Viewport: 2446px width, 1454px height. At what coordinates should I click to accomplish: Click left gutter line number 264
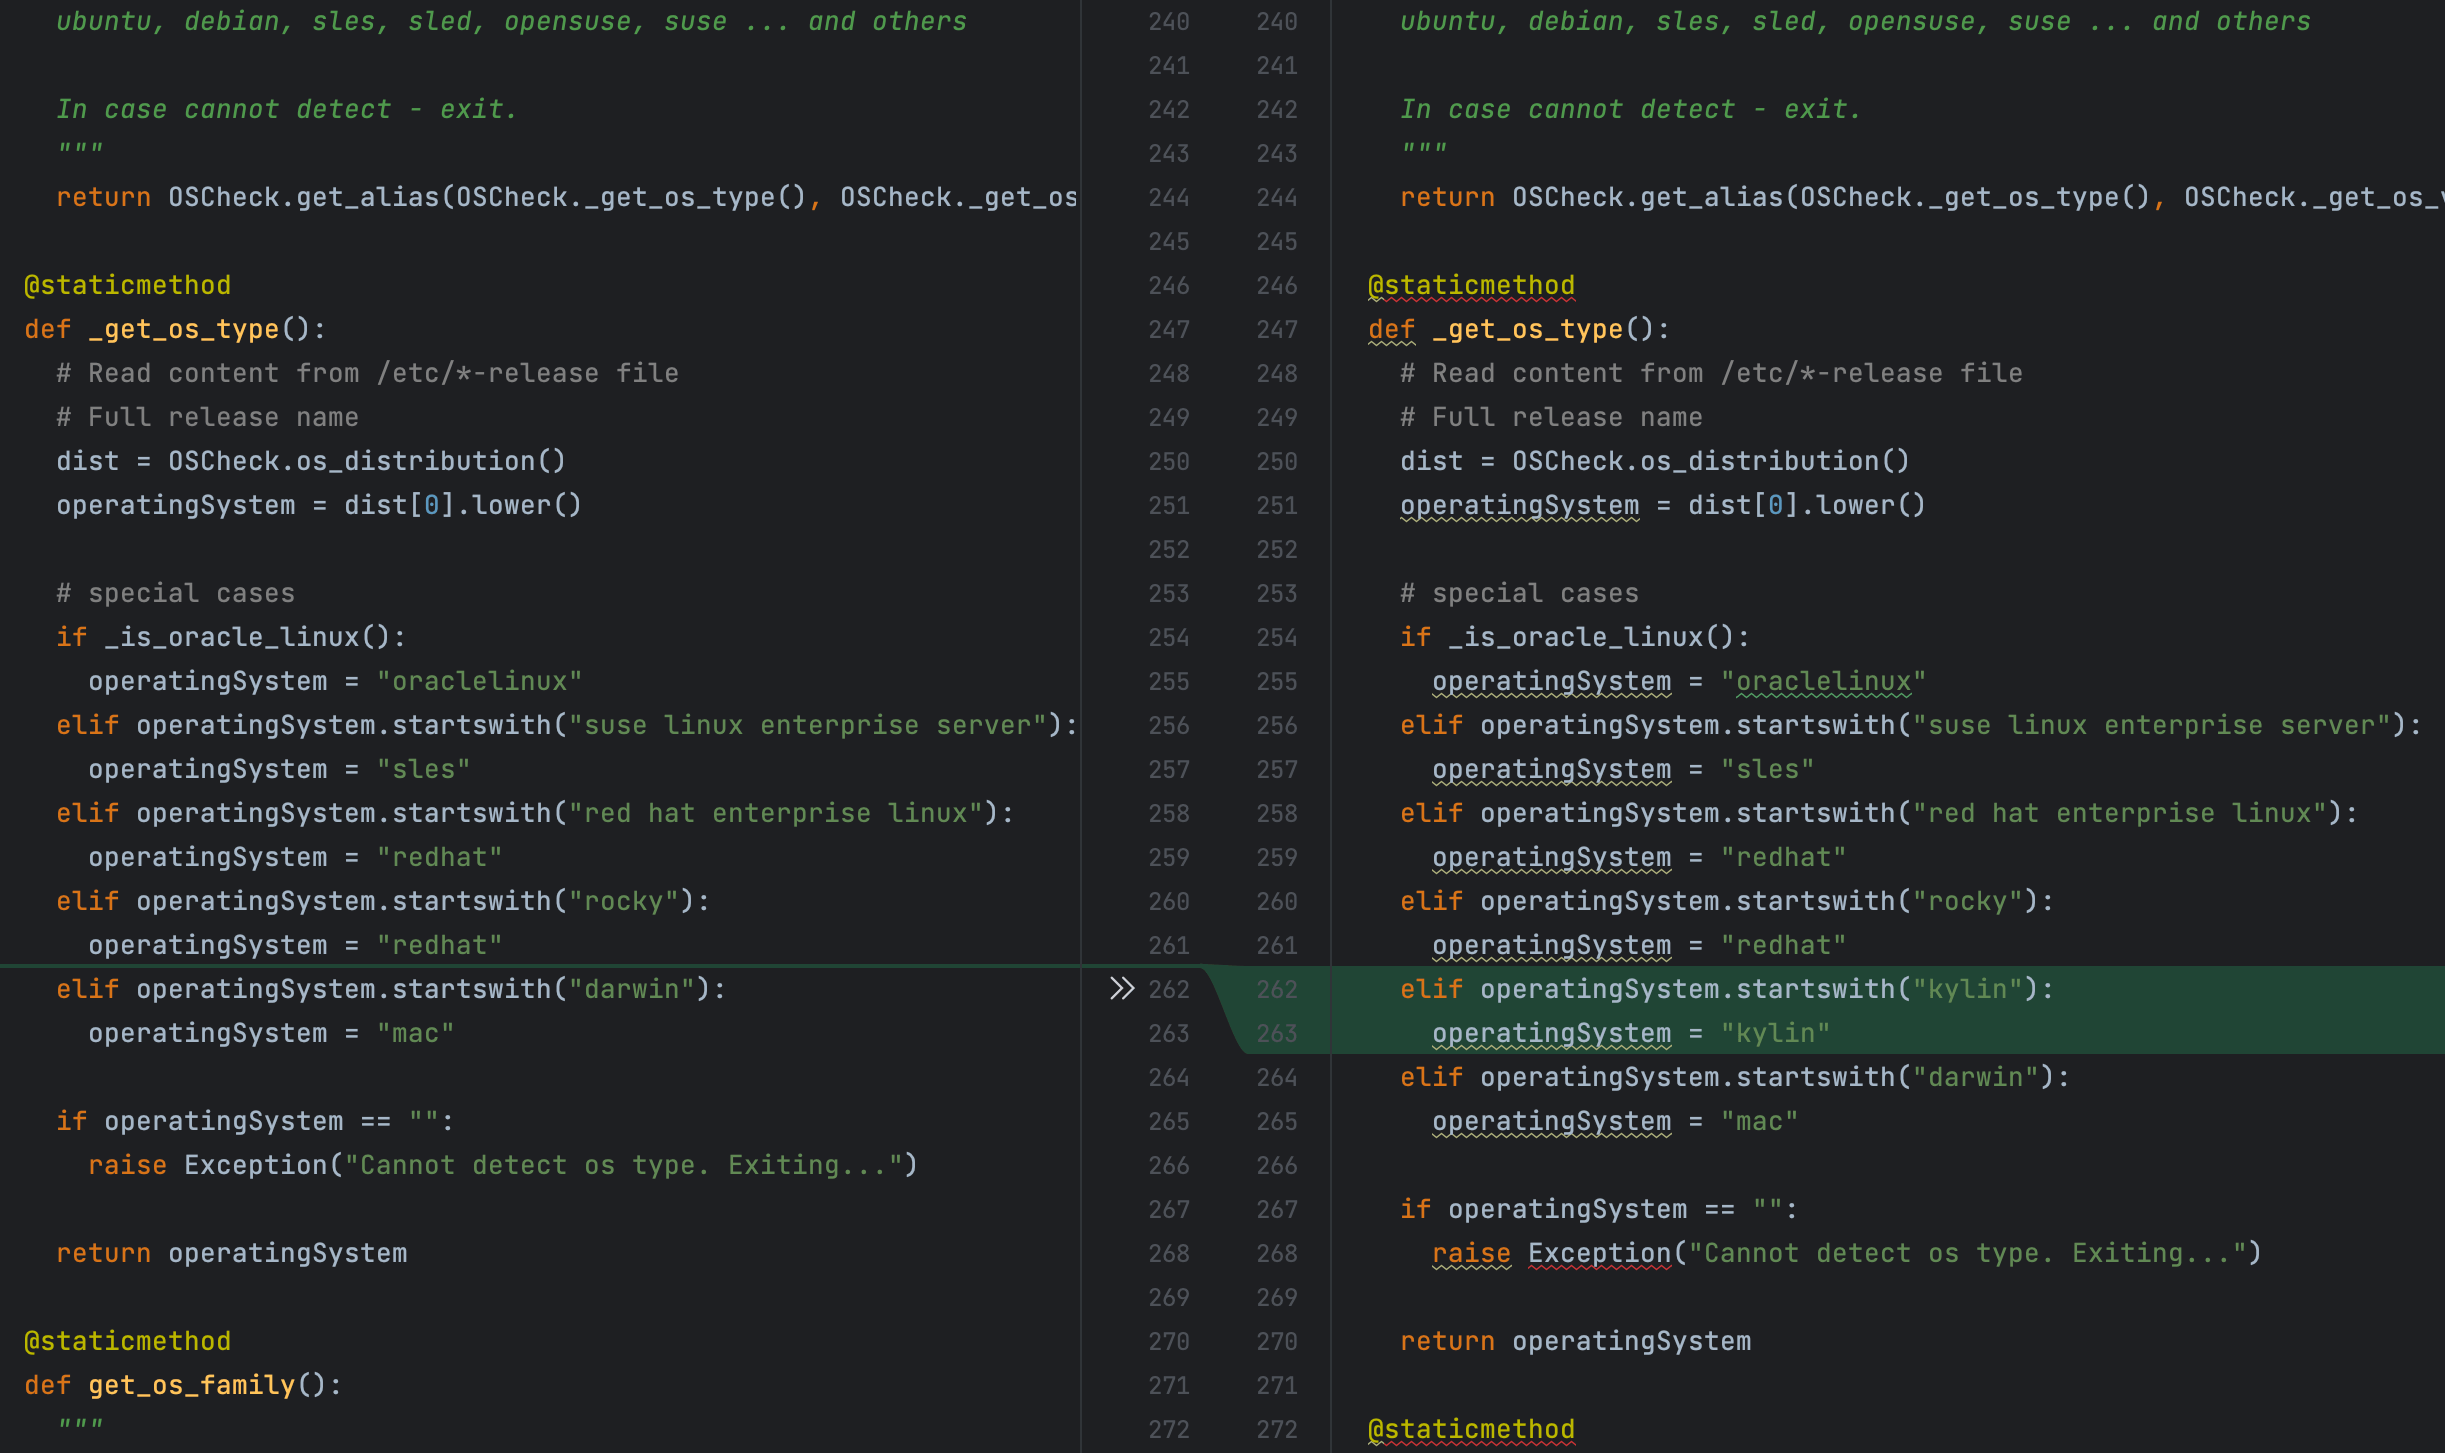pyautogui.click(x=1168, y=1077)
